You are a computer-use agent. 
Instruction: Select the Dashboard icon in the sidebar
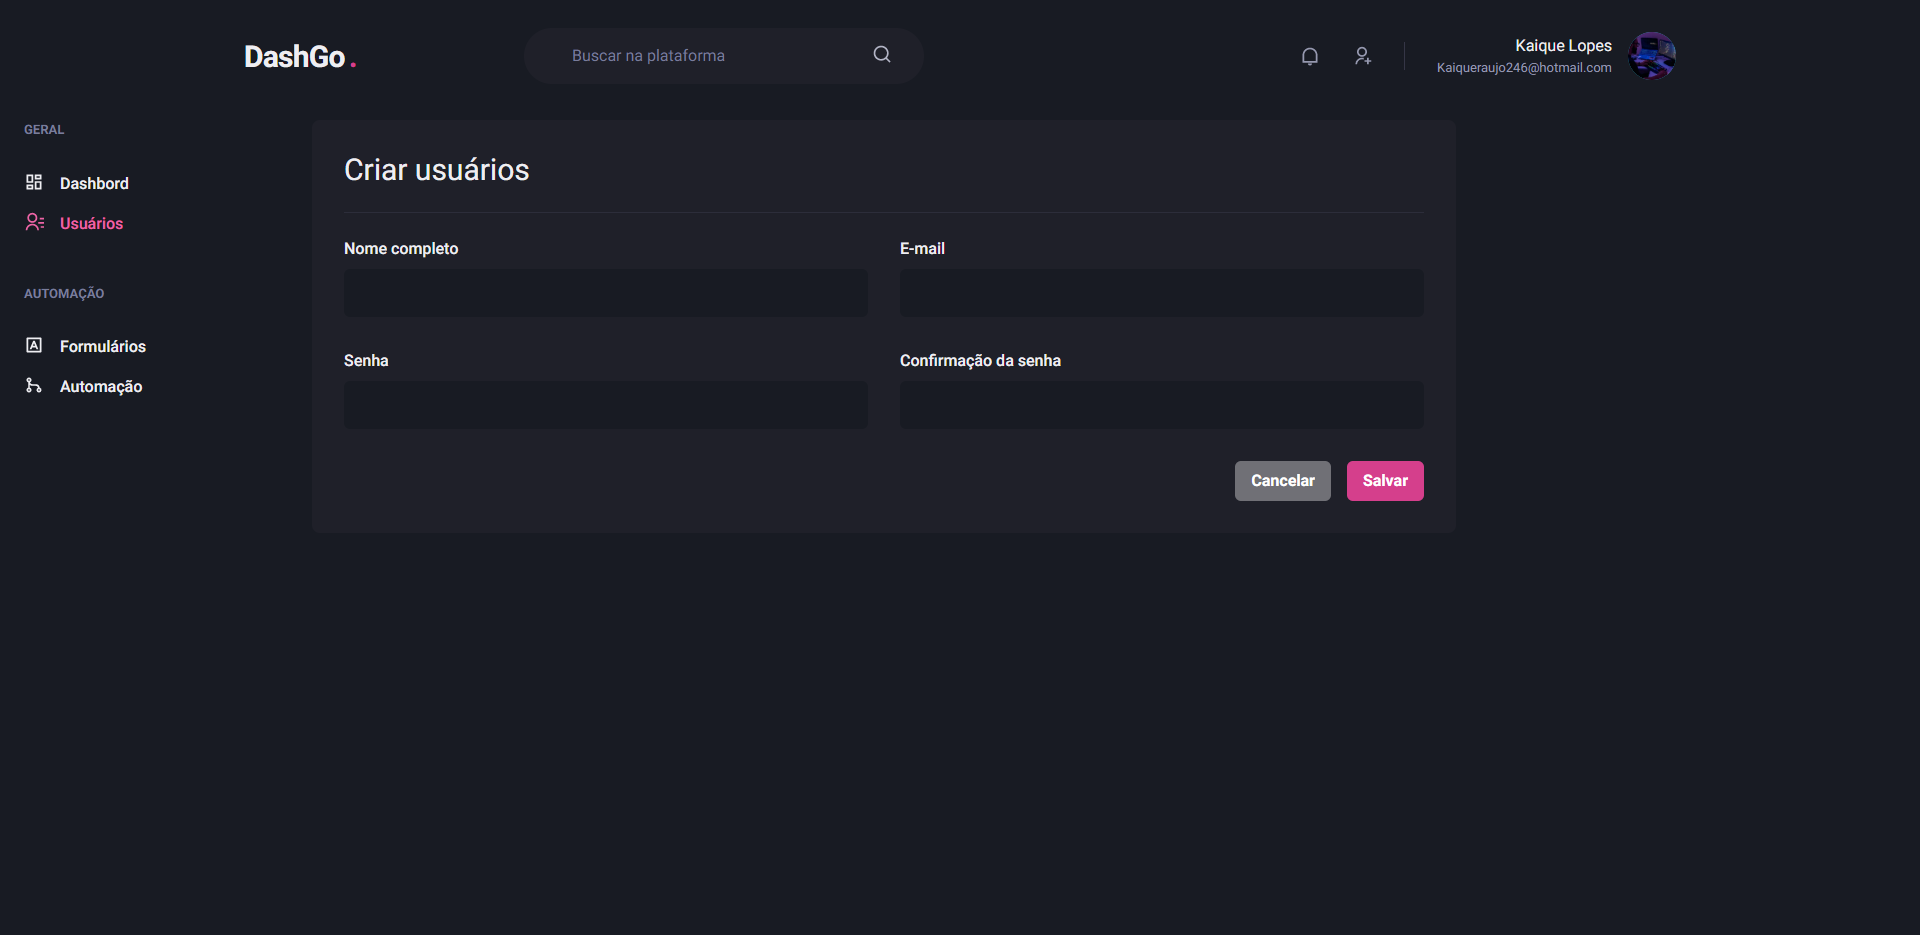(34, 182)
